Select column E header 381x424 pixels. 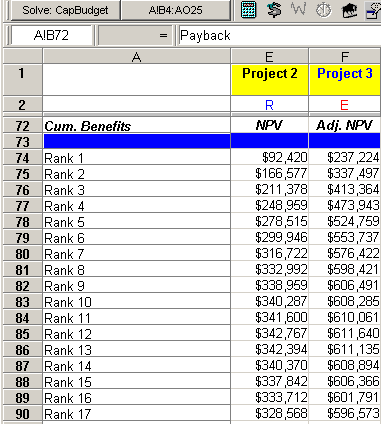269,56
